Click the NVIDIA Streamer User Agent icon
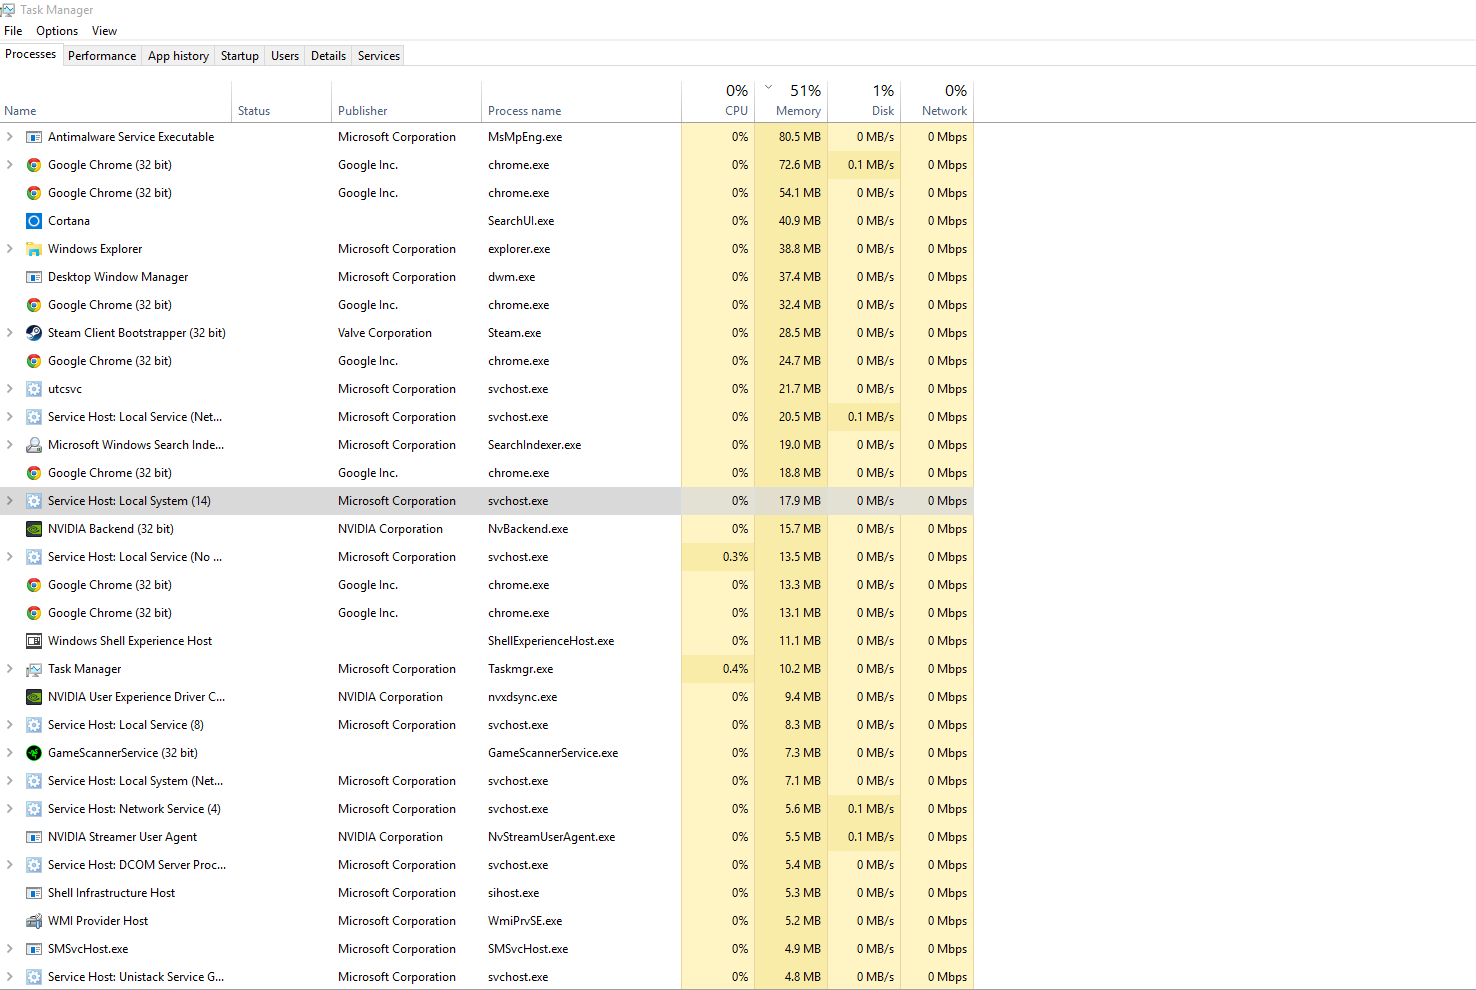This screenshot has width=1476, height=990. [x=34, y=837]
